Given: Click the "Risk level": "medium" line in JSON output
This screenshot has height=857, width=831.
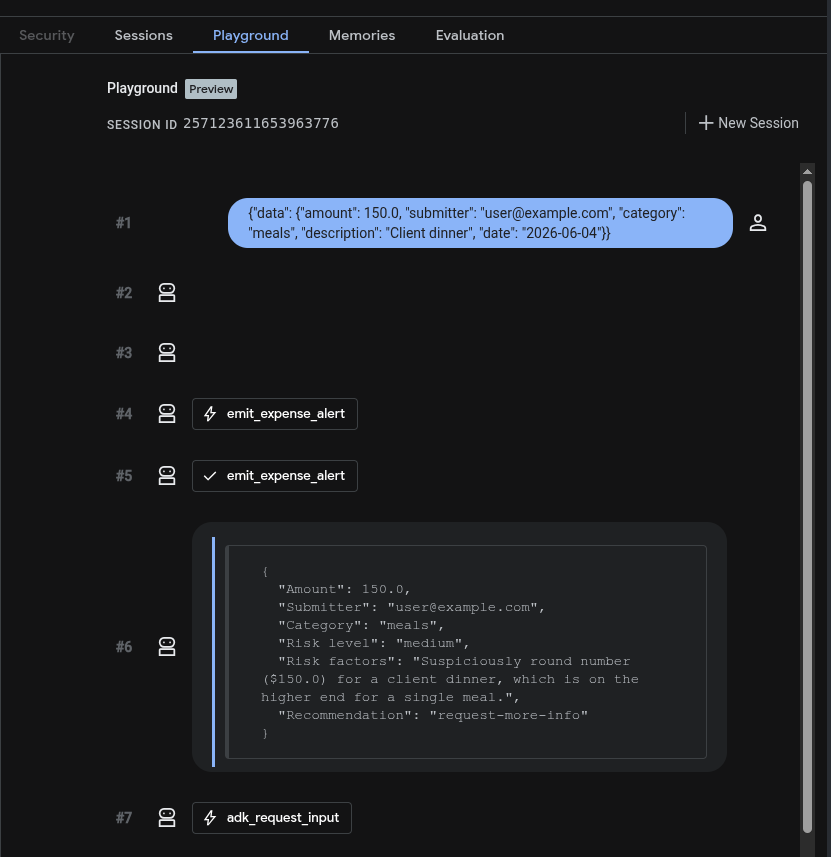Looking at the screenshot, I should tap(374, 643).
